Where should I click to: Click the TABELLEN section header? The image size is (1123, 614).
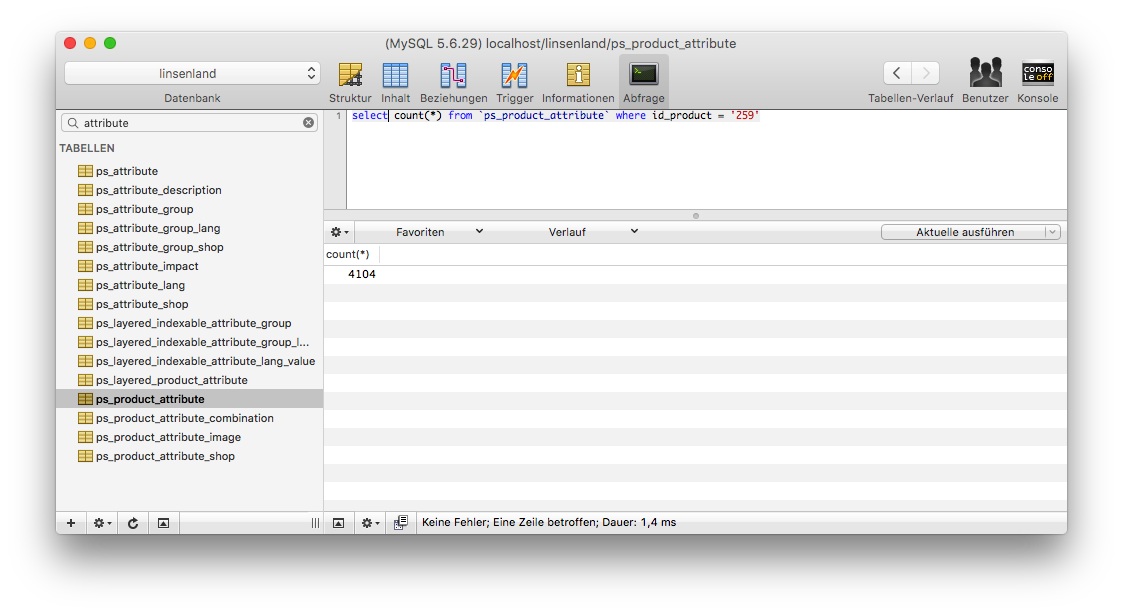[87, 148]
